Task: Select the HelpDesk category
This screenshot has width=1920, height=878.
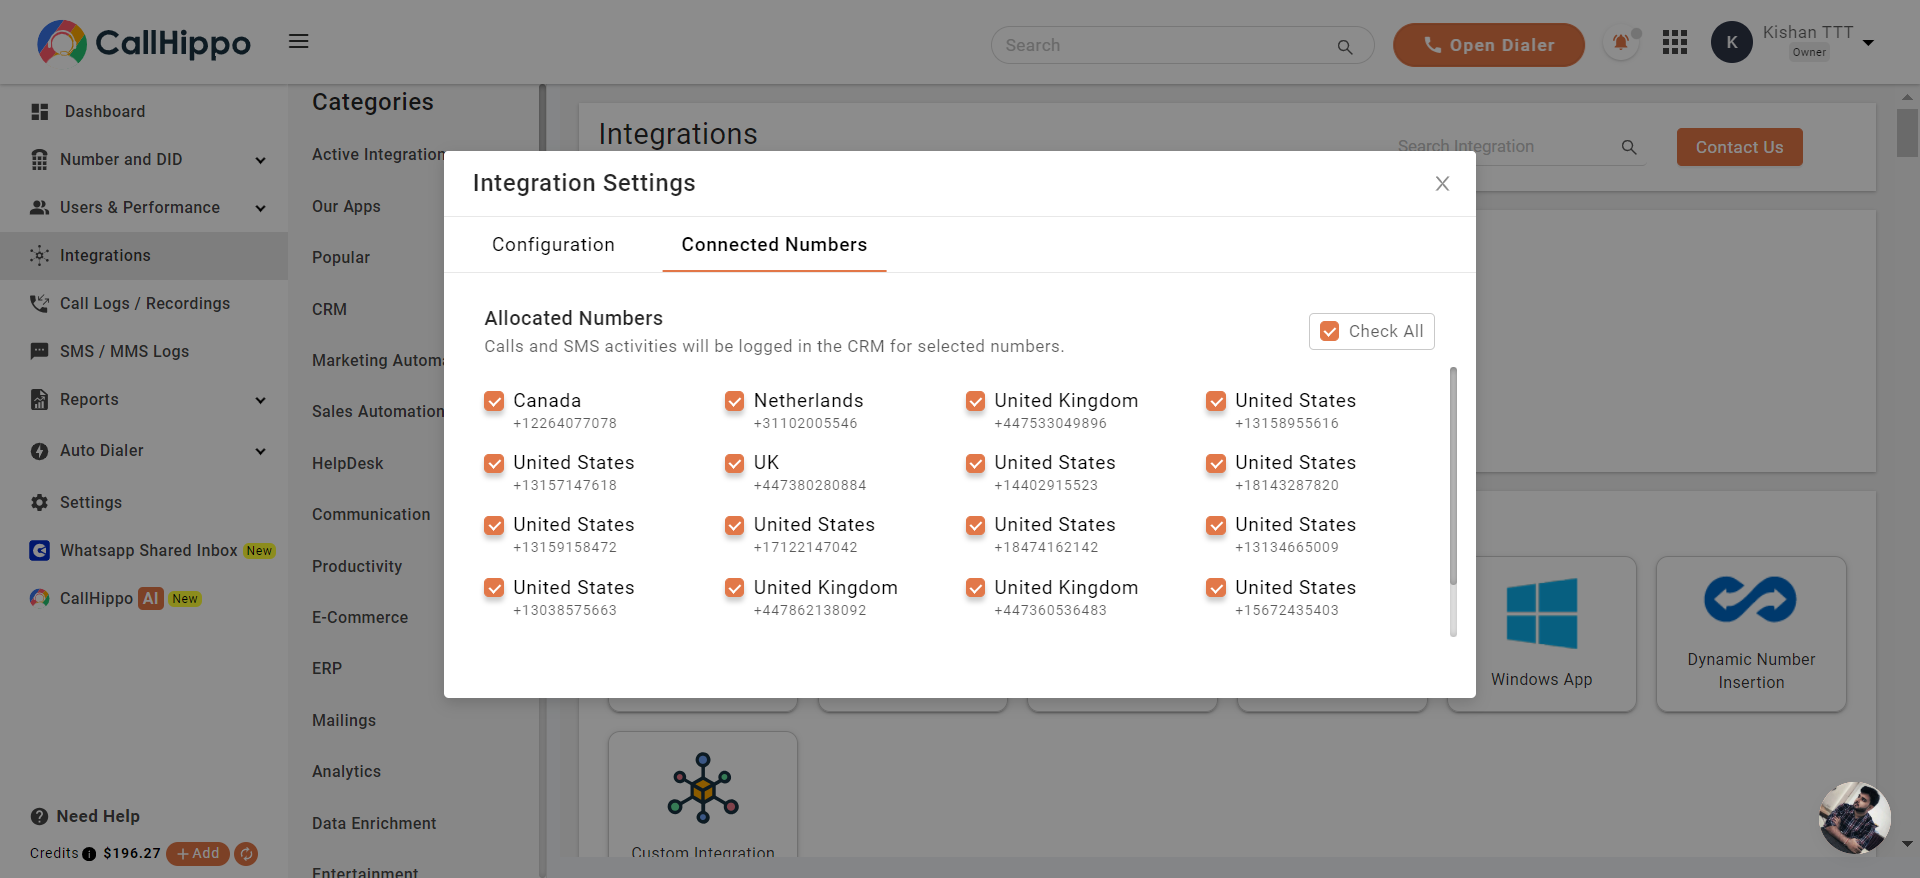Action: 347,464
